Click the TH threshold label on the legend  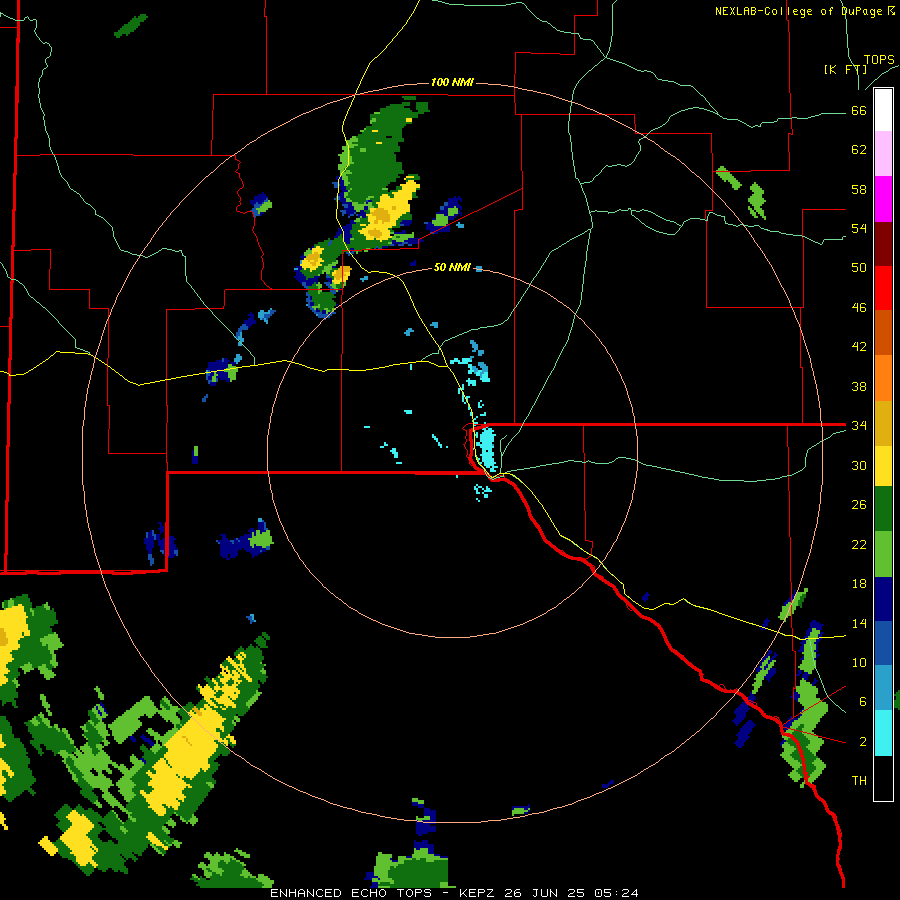click(x=859, y=780)
